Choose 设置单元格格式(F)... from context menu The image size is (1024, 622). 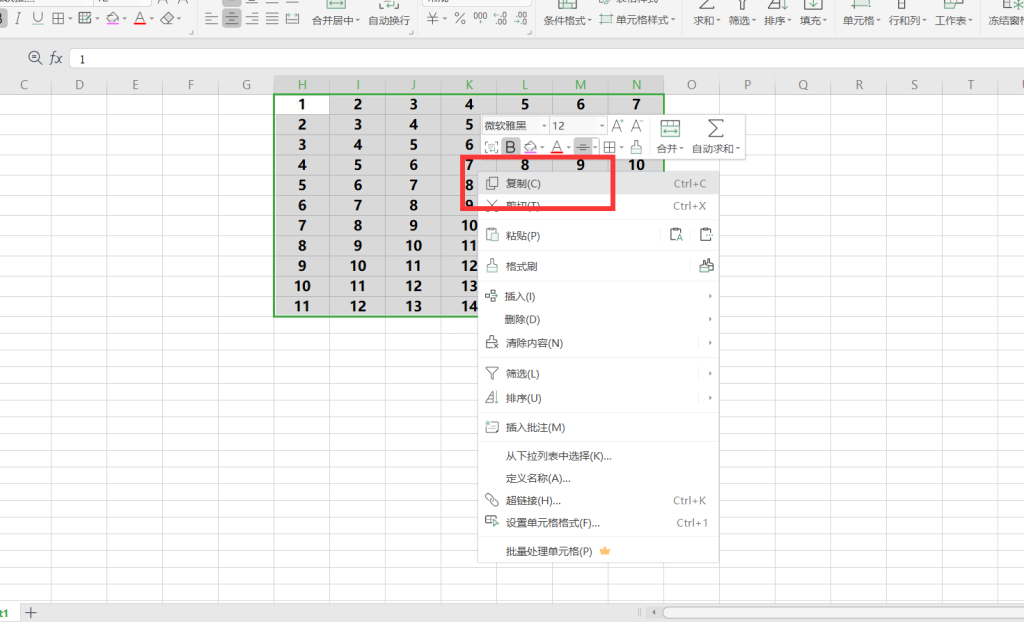point(598,522)
